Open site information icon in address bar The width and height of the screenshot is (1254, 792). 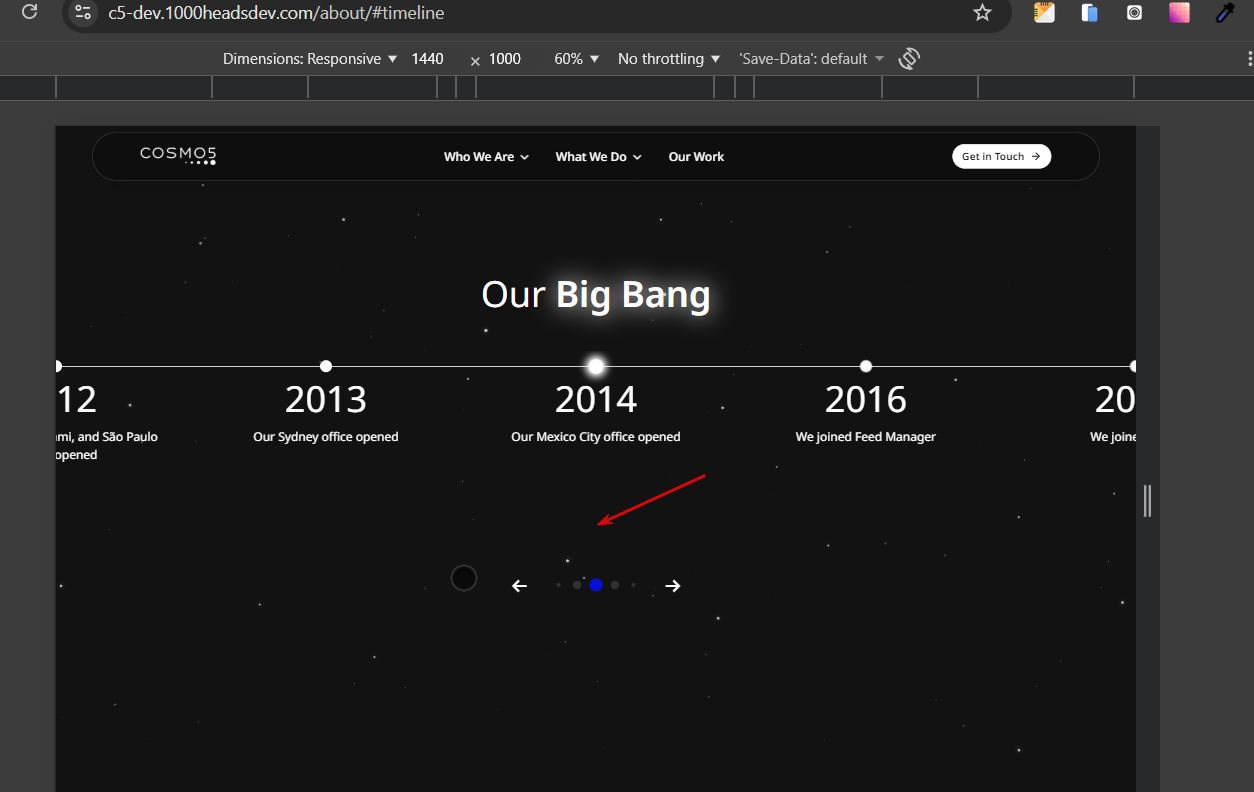click(83, 13)
